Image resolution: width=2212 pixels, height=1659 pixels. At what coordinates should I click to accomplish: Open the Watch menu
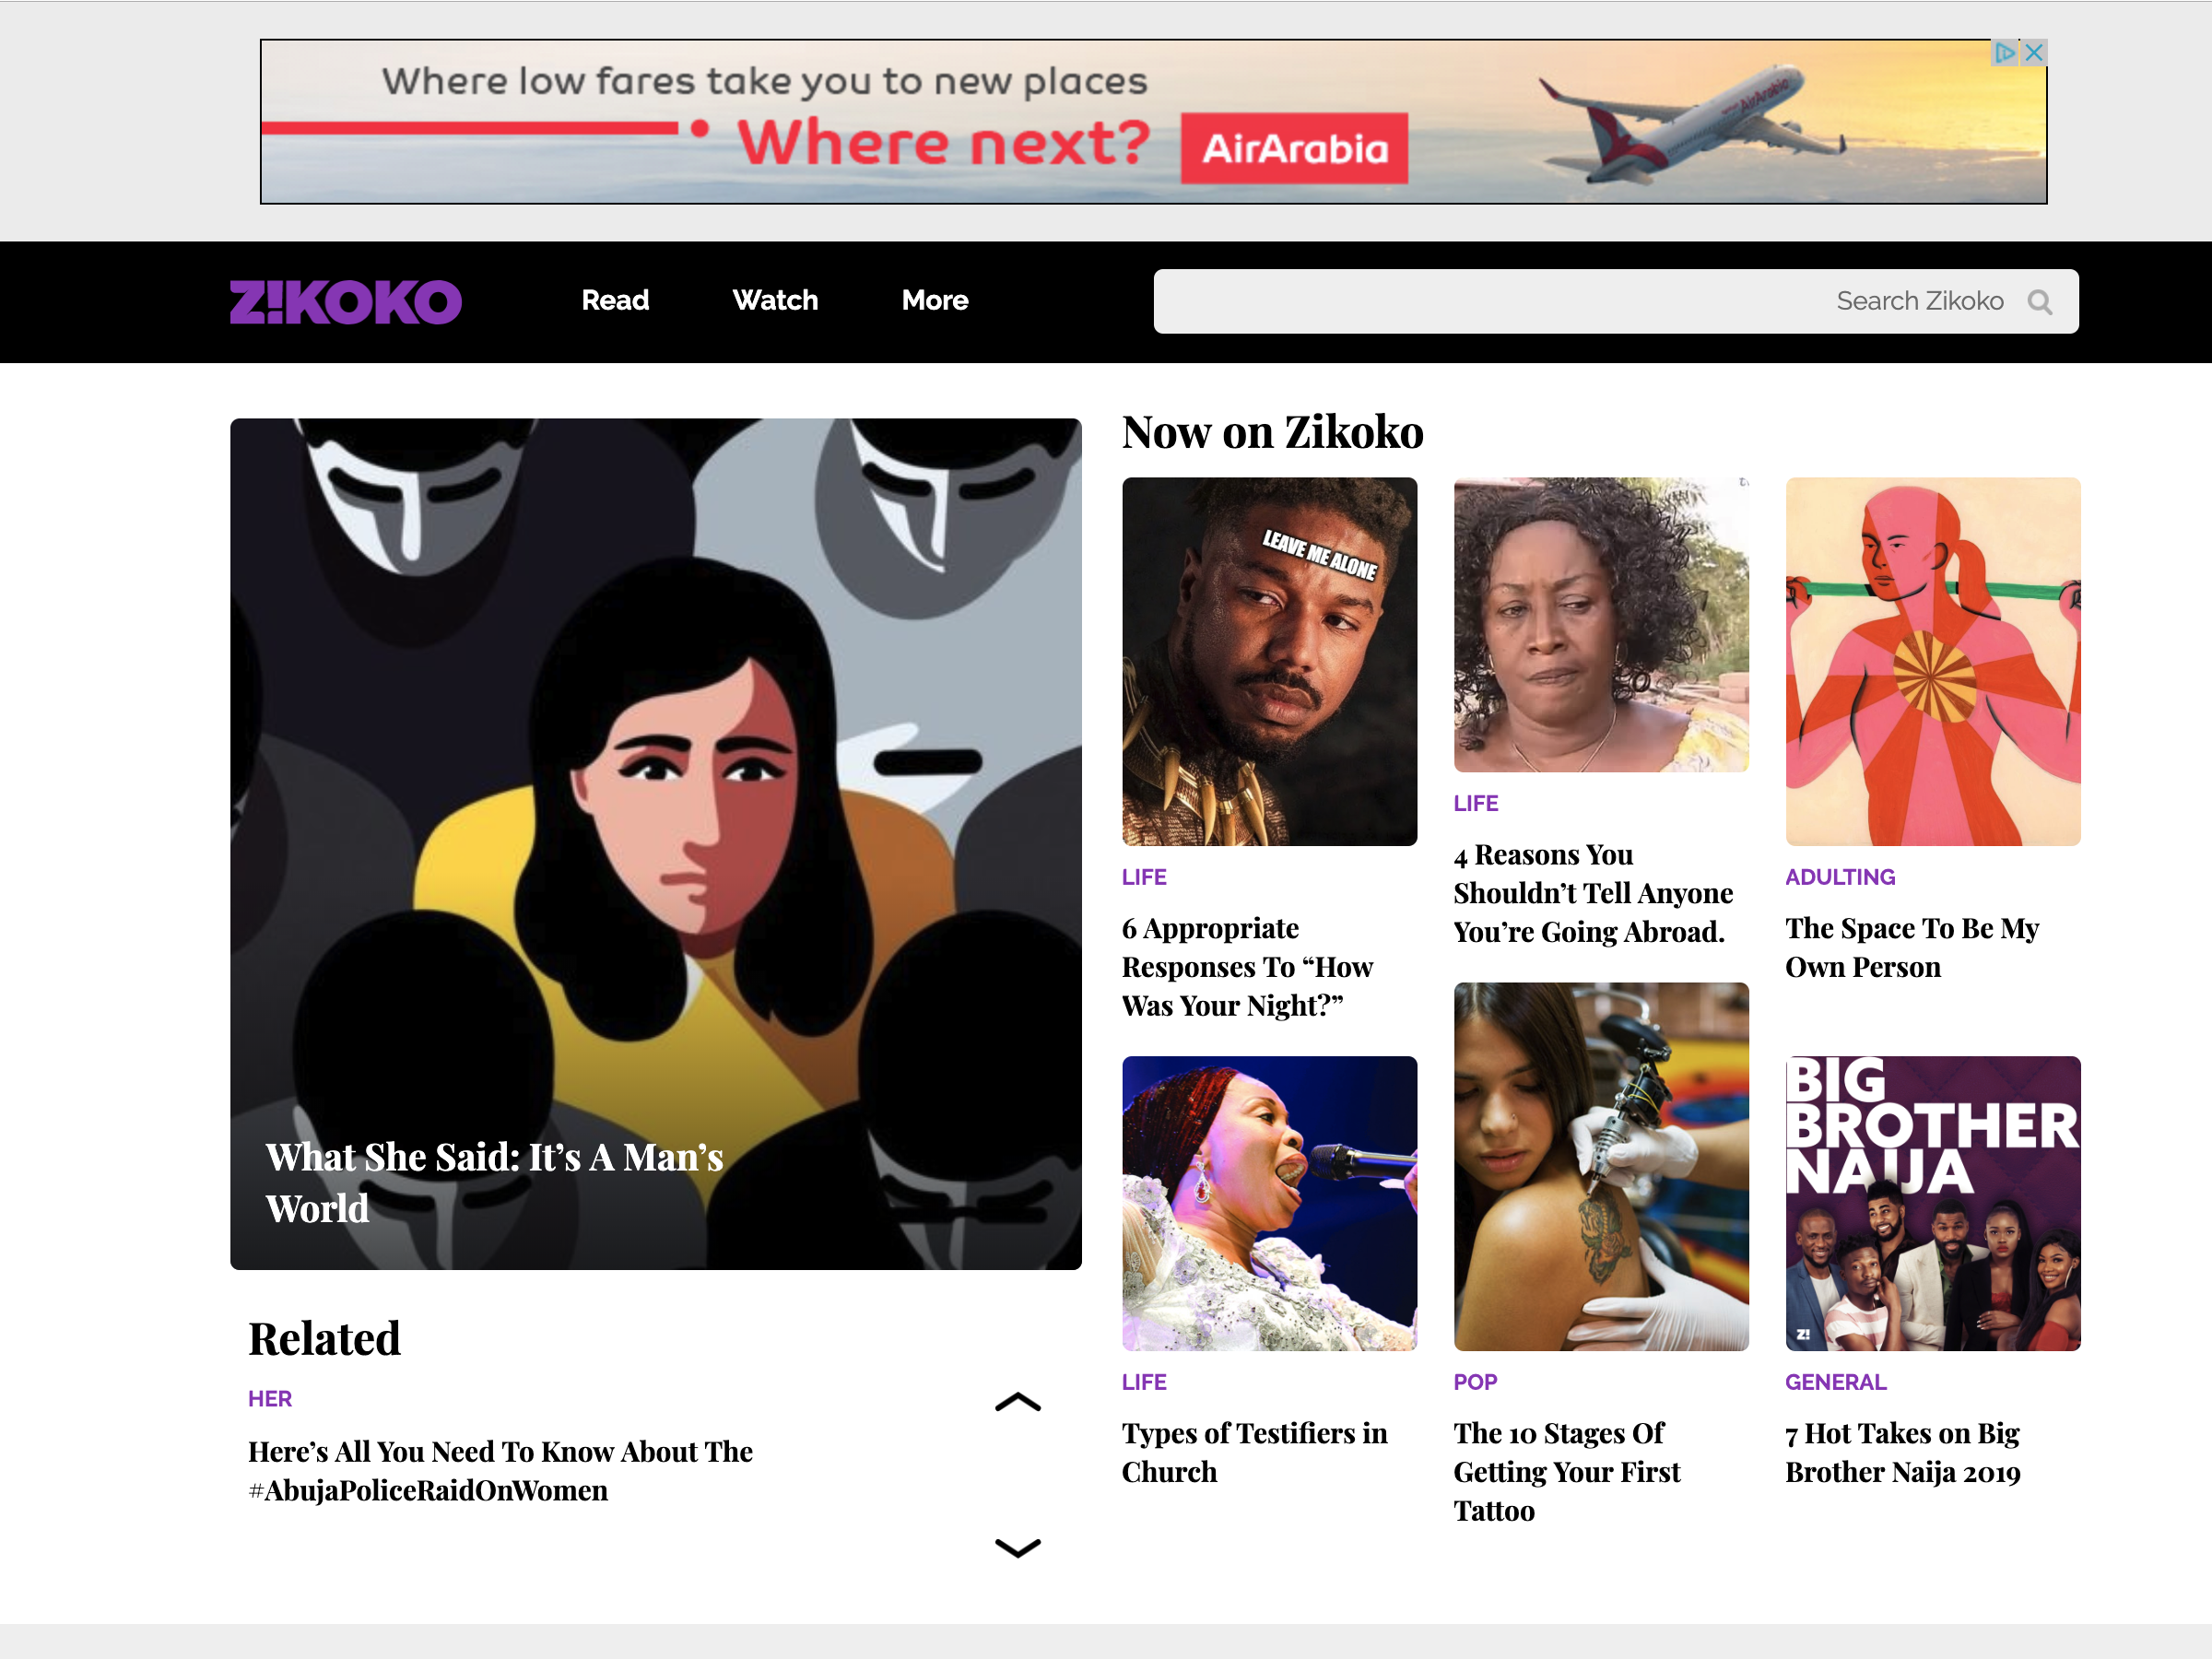pyautogui.click(x=775, y=300)
